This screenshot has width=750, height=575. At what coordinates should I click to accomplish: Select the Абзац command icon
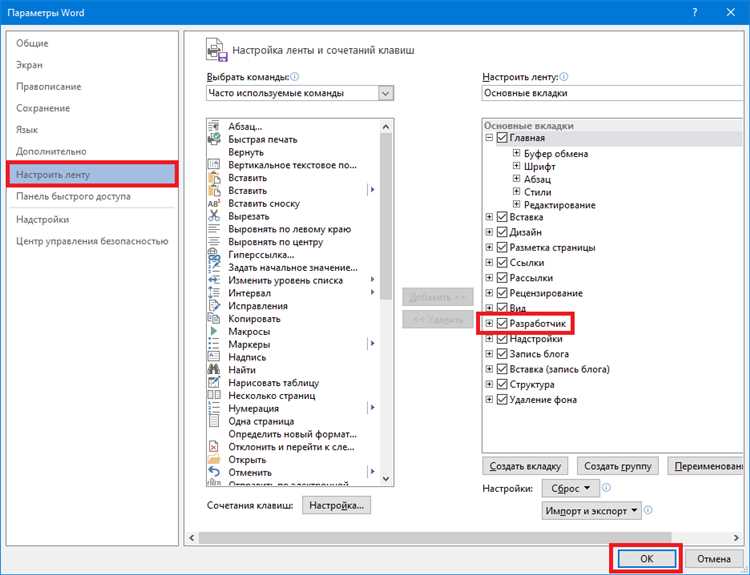pyautogui.click(x=214, y=126)
